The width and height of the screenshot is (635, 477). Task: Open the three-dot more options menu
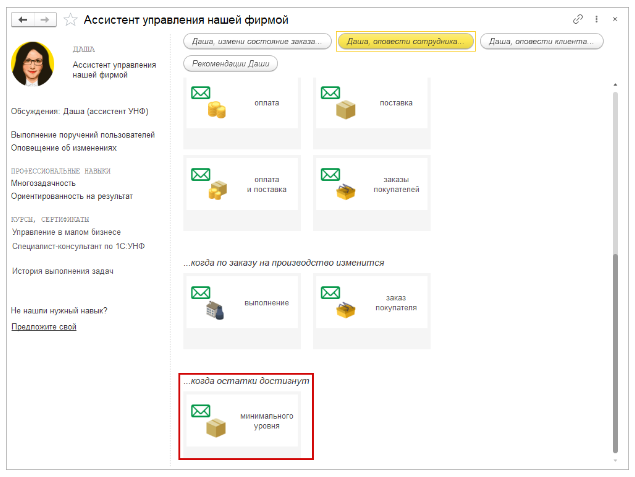pos(597,19)
